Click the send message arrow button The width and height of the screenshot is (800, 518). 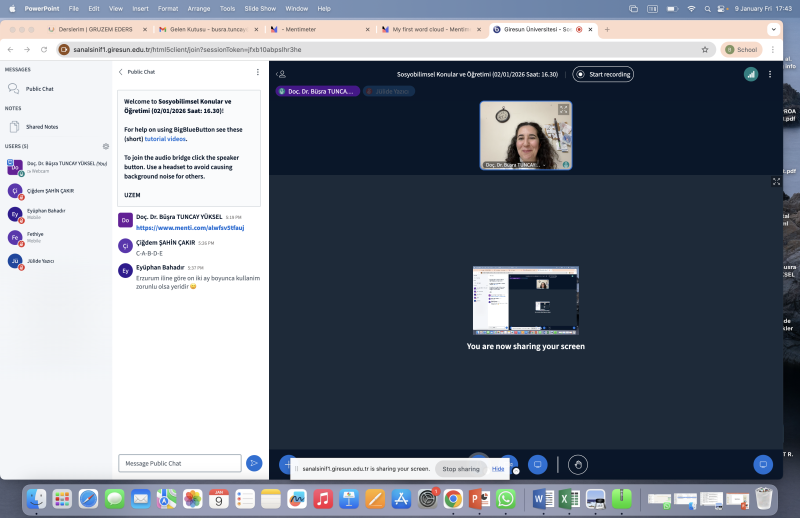point(254,463)
